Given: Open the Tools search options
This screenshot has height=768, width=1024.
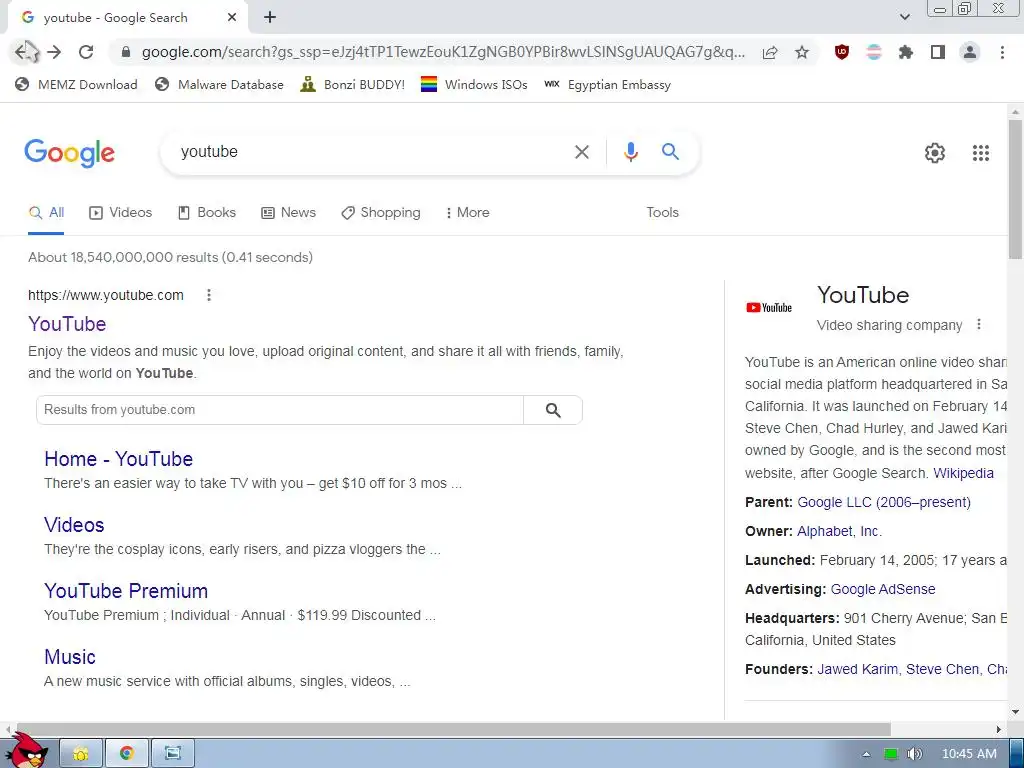Looking at the screenshot, I should [x=662, y=213].
